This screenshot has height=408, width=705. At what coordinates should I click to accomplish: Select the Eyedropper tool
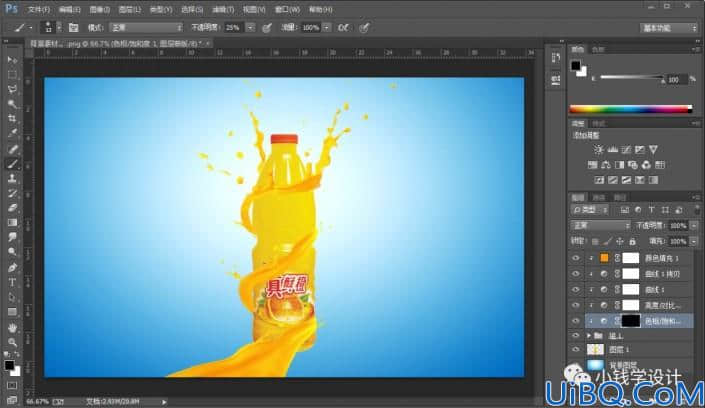click(x=12, y=134)
